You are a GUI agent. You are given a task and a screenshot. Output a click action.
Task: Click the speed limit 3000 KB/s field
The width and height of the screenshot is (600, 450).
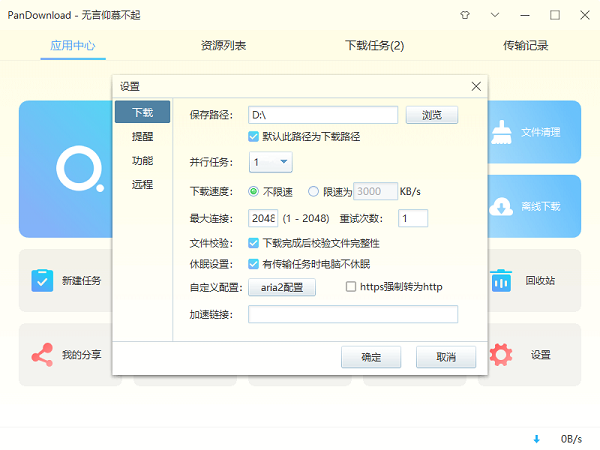375,191
